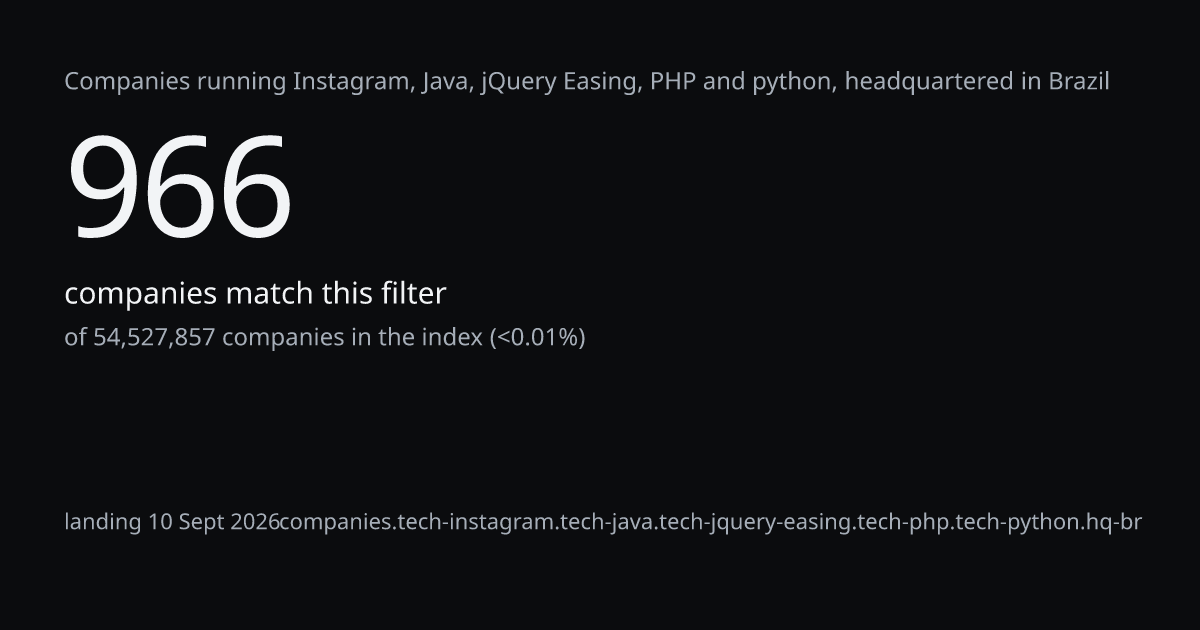1200x630 pixels.
Task: Click the large 966 count number
Action: [x=179, y=189]
